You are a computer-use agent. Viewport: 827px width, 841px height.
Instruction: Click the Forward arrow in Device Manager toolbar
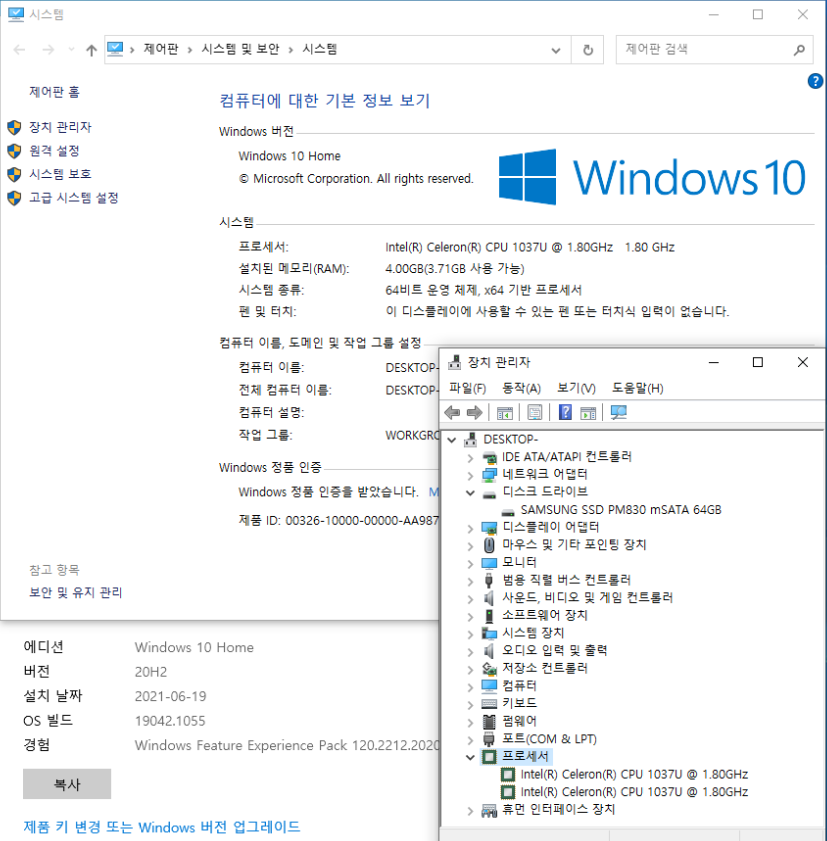click(x=475, y=412)
